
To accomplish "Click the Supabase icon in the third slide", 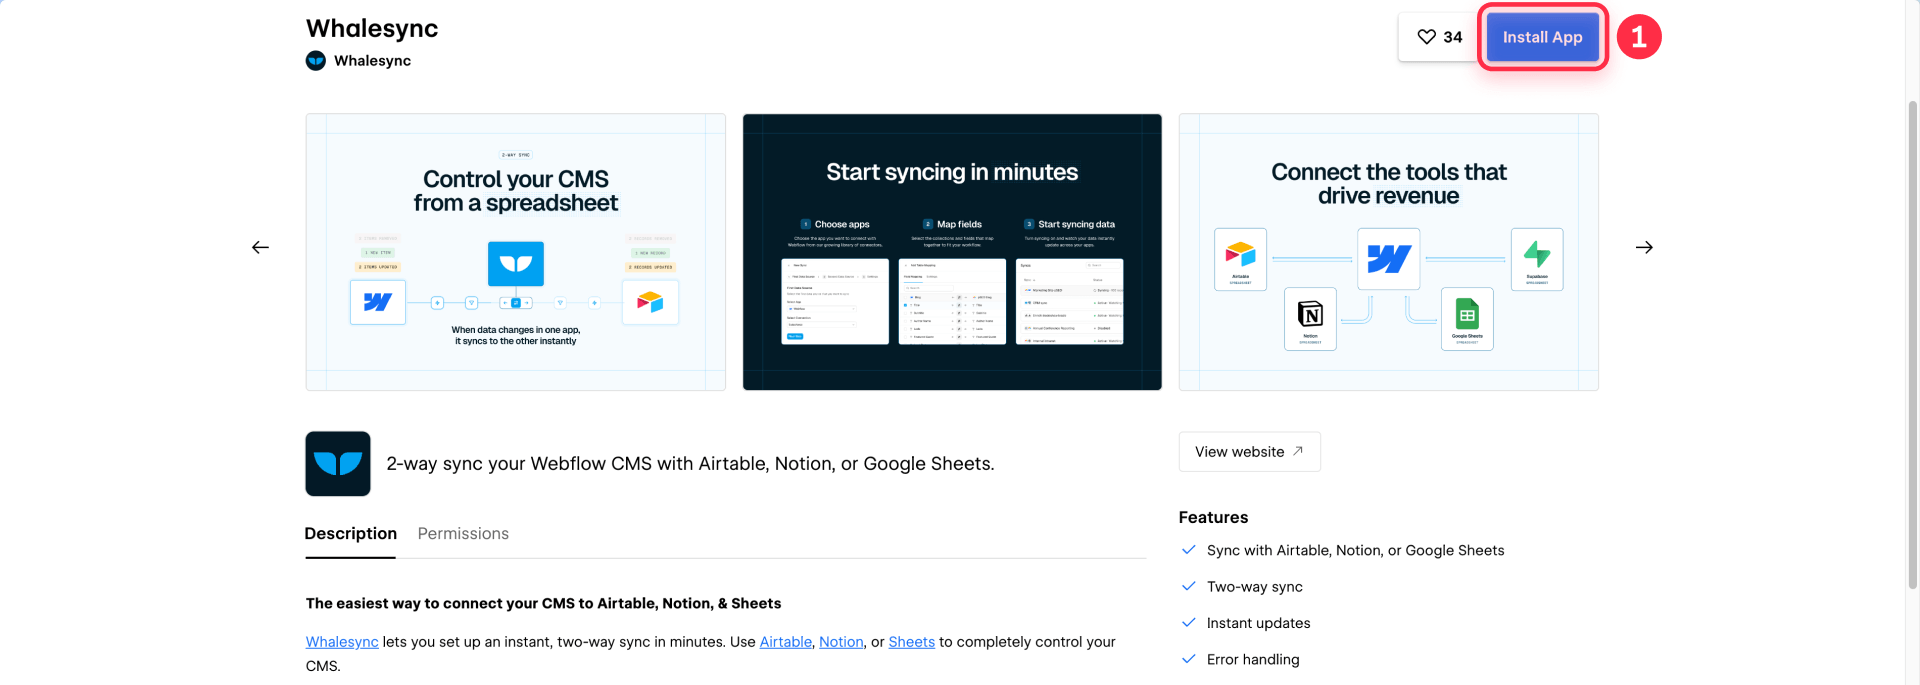I will [x=1537, y=259].
